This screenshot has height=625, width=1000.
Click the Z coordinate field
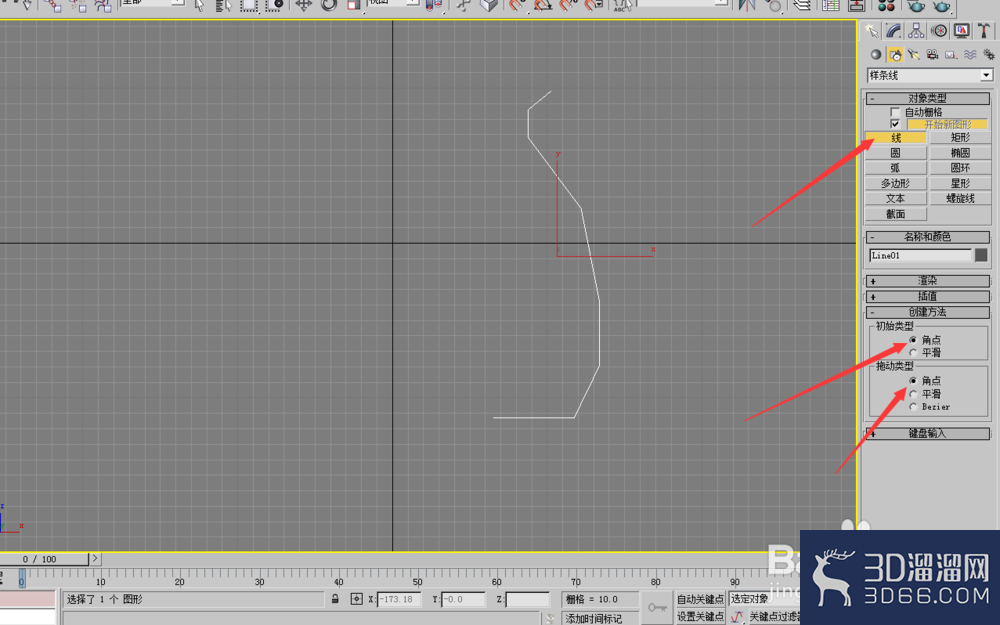tap(527, 599)
